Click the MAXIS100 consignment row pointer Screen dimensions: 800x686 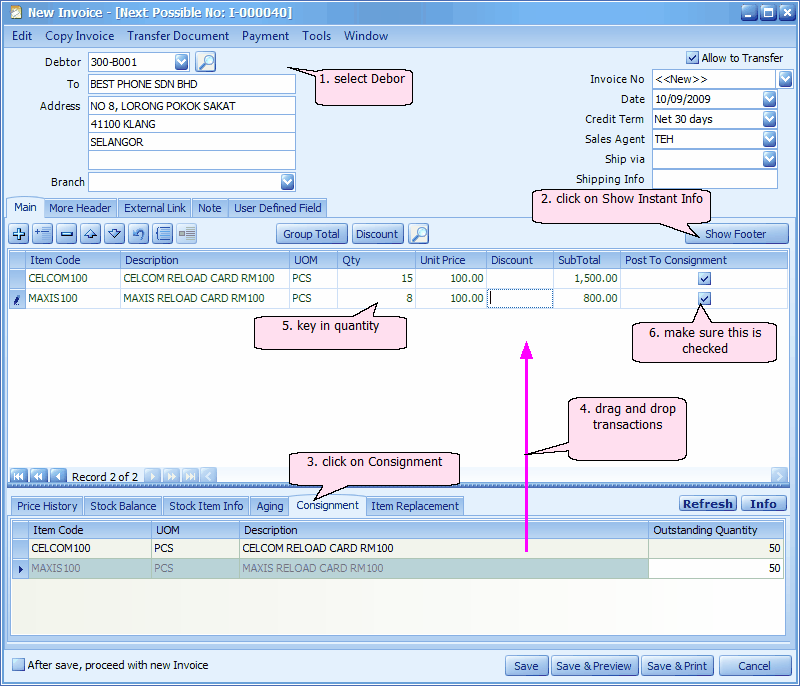[x=20, y=569]
